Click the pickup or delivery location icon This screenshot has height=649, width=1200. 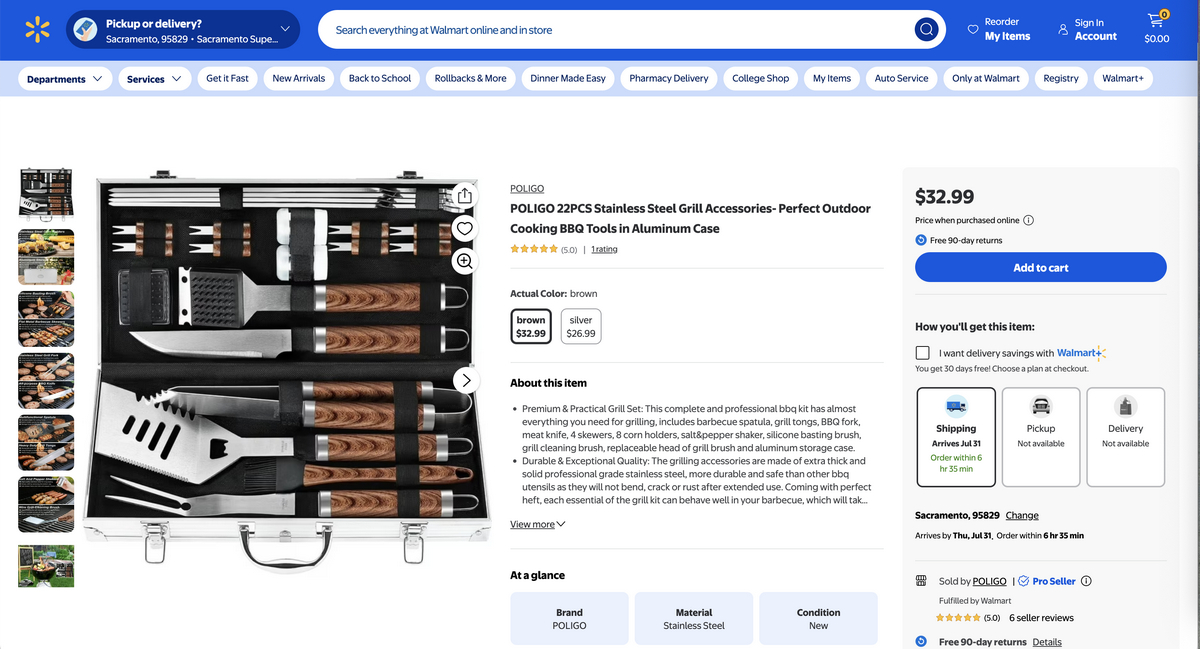click(85, 29)
